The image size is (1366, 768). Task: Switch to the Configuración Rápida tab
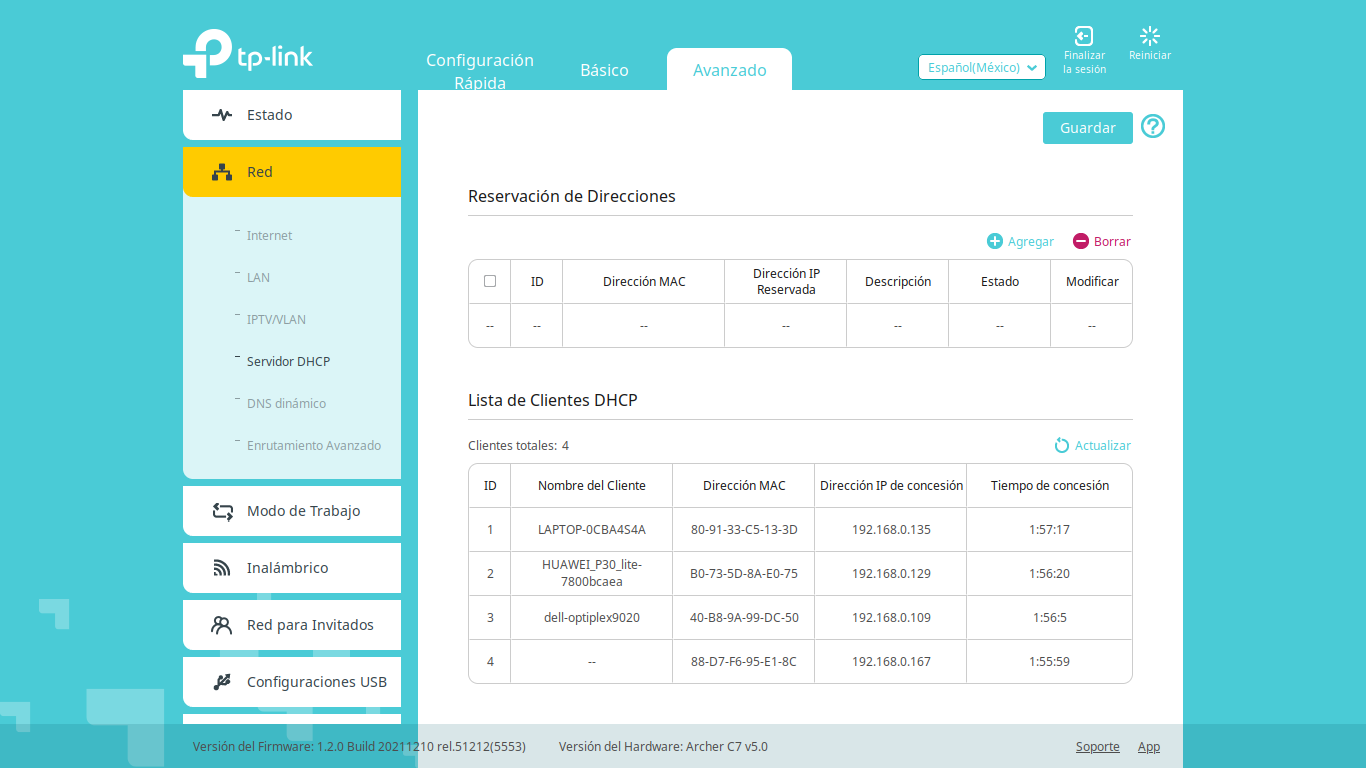click(x=480, y=71)
